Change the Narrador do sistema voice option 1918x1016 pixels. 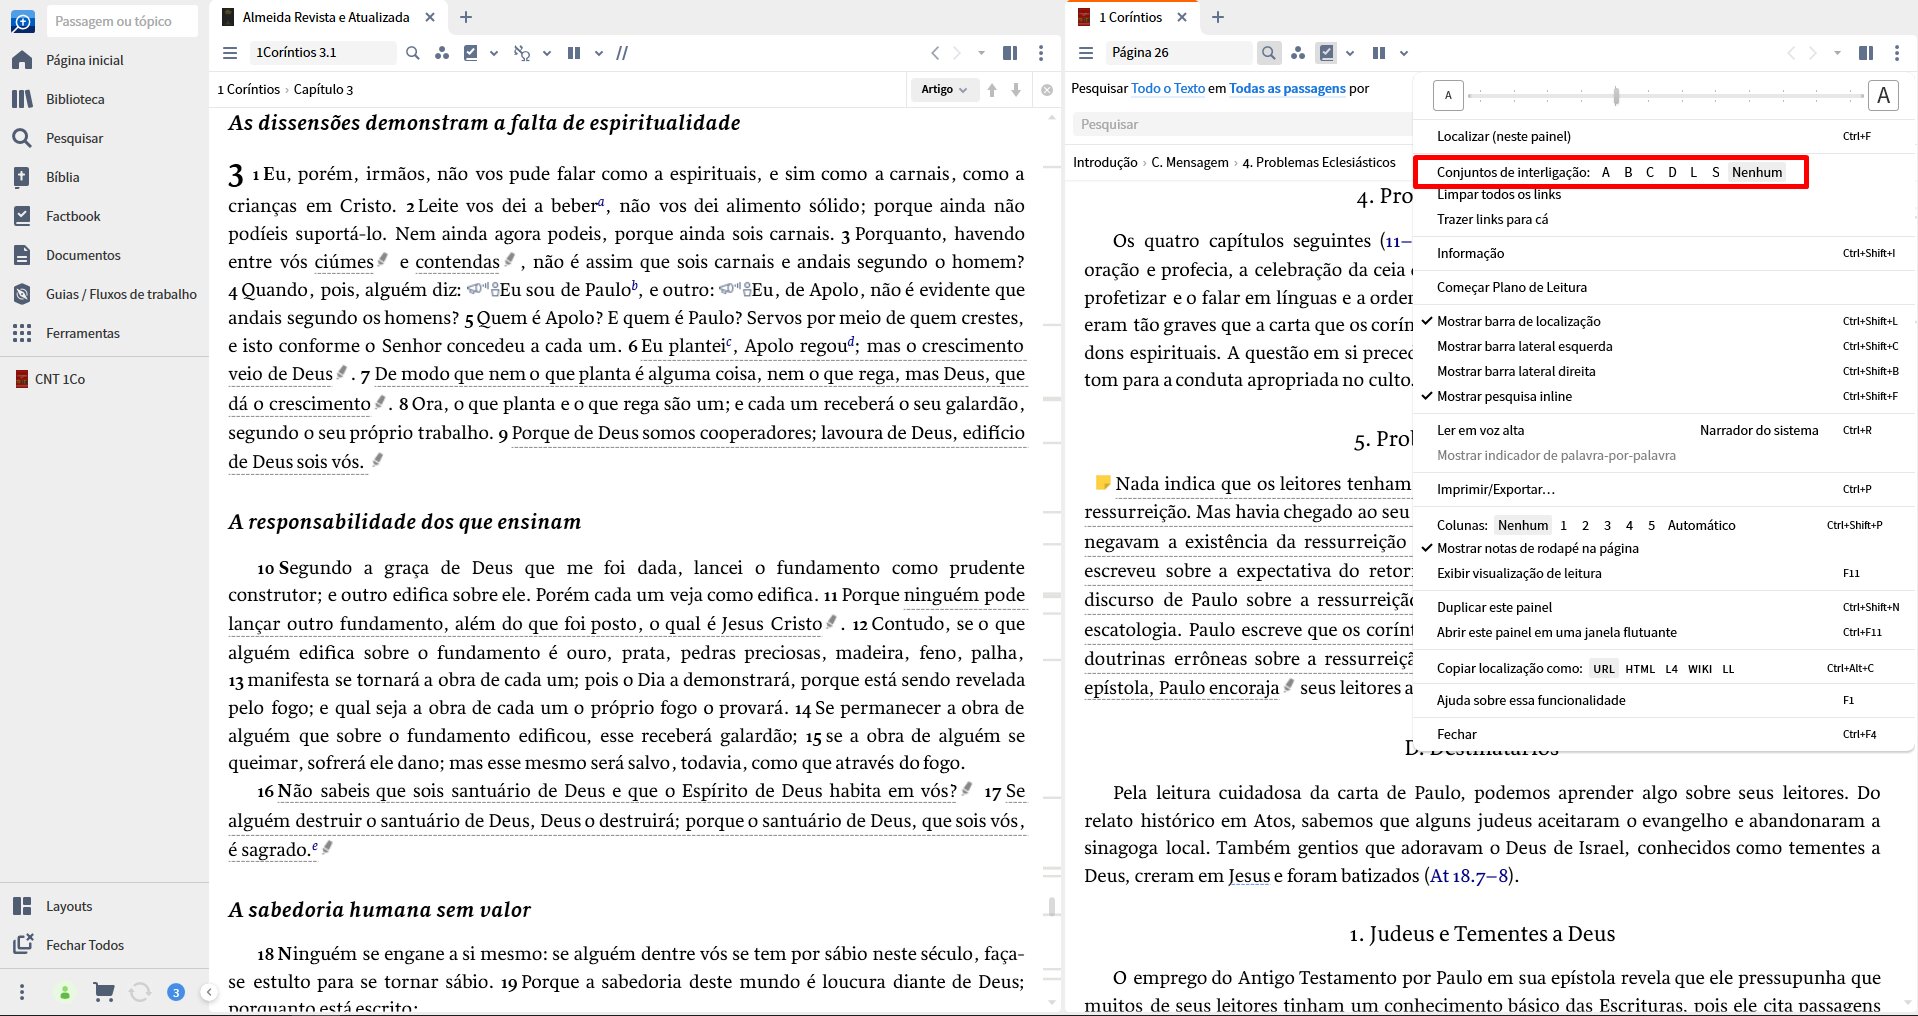(x=1759, y=430)
